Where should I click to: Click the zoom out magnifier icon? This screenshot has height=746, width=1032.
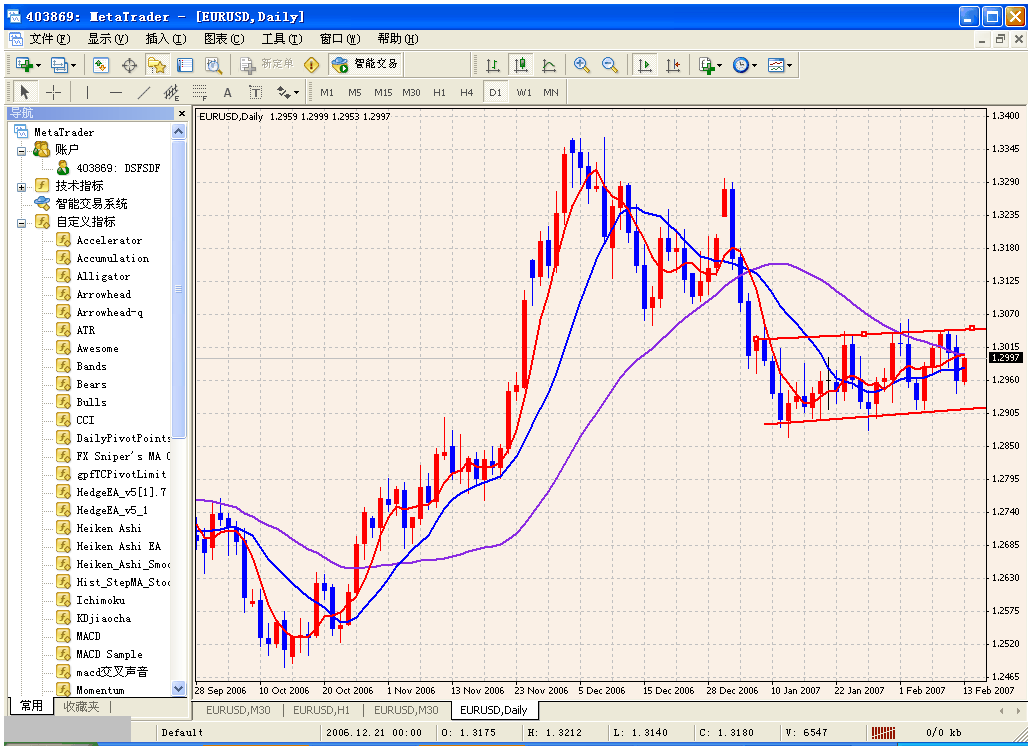[x=609, y=65]
